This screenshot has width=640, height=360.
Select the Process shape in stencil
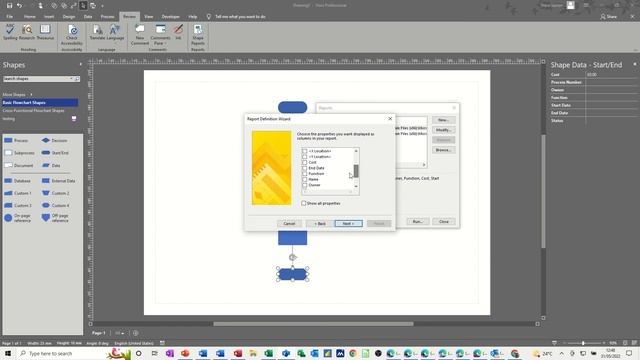[x=16, y=140]
